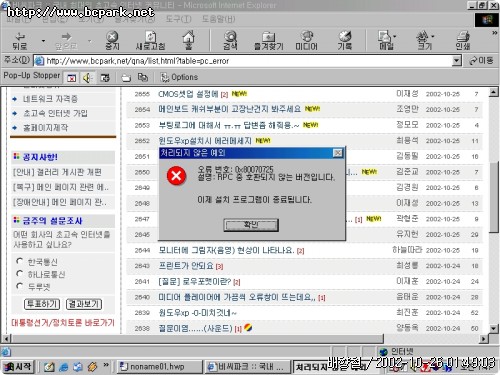Click the 확인 button in the error dialog
Viewport: 500px width, 375px height.
[x=251, y=225]
